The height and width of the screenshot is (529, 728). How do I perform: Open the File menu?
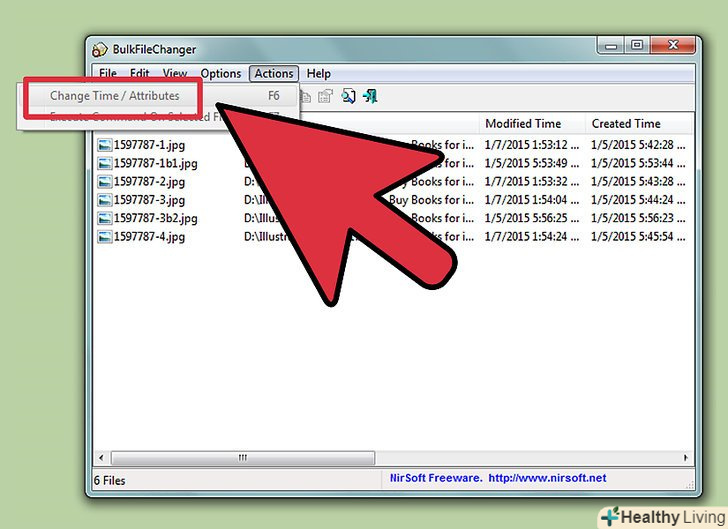[108, 73]
